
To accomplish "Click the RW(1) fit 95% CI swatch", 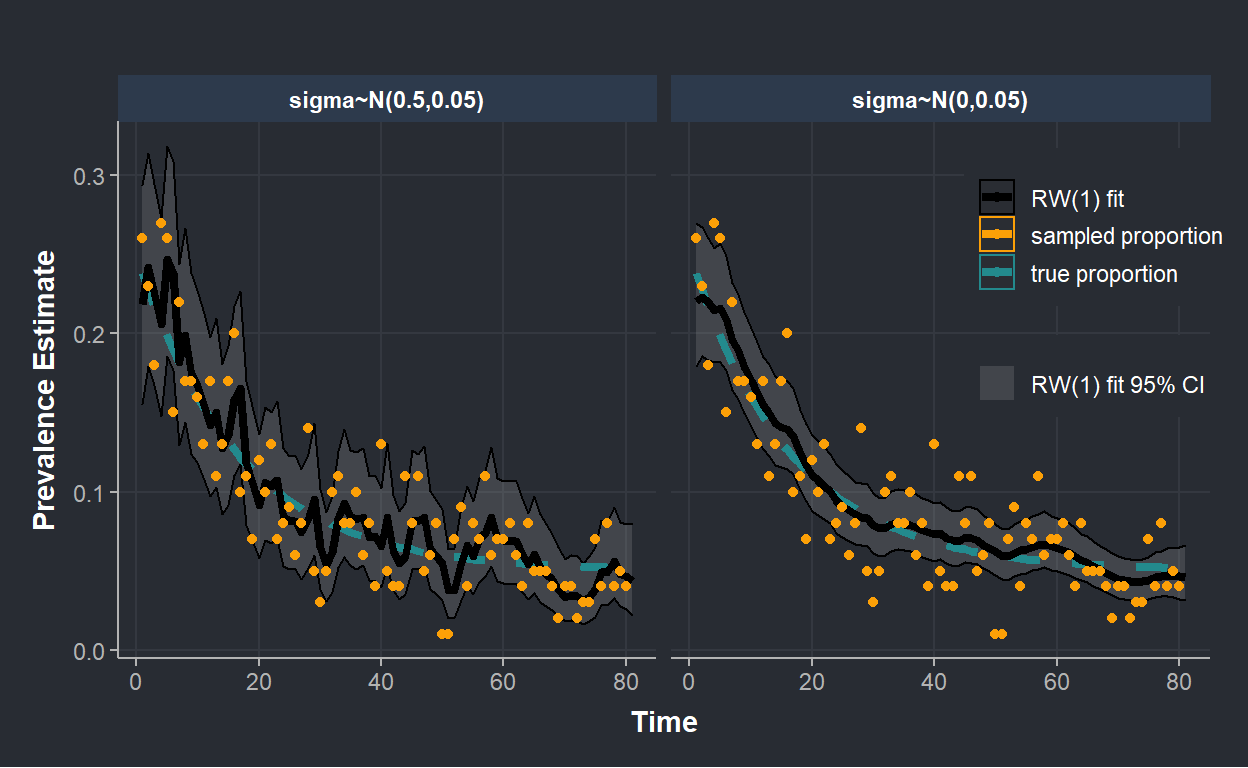I will coord(997,385).
